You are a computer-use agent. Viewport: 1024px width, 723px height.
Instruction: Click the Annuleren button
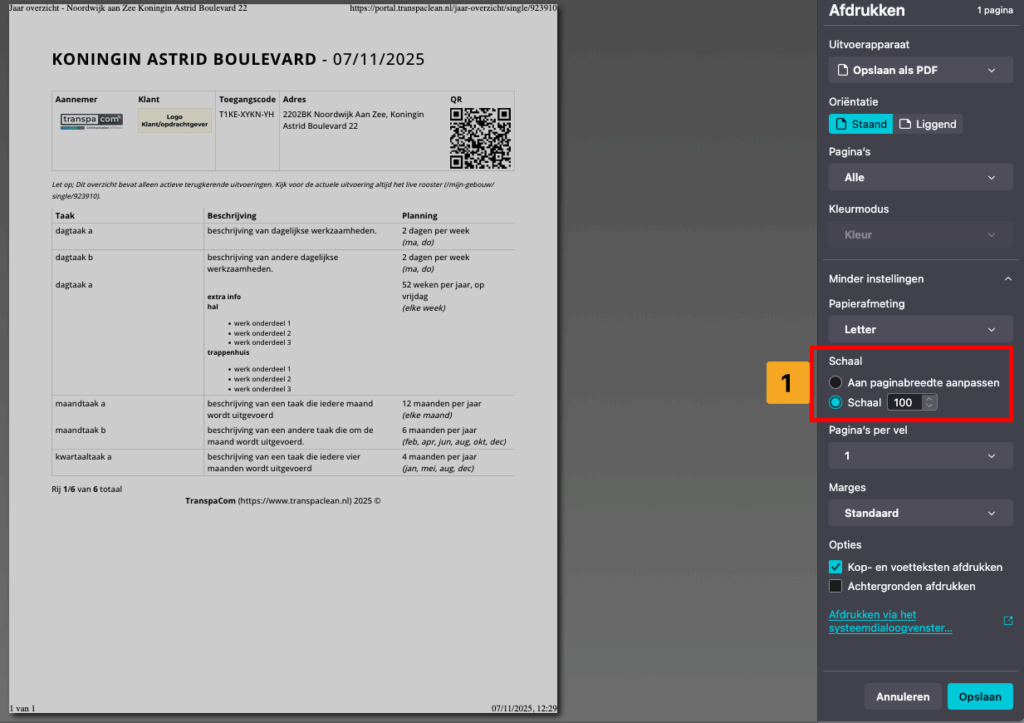pos(902,696)
